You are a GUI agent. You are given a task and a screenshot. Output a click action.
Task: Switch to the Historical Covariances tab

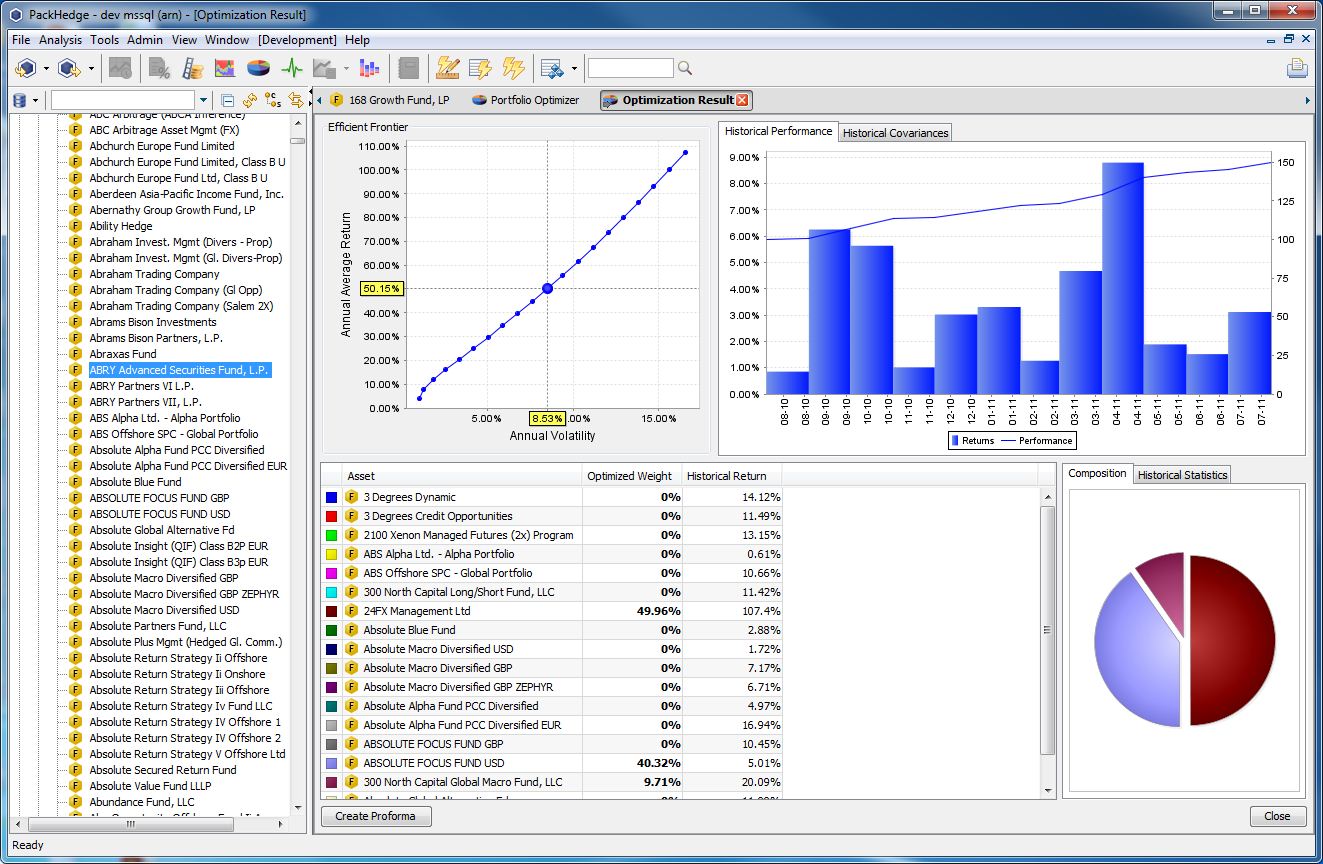tap(895, 133)
